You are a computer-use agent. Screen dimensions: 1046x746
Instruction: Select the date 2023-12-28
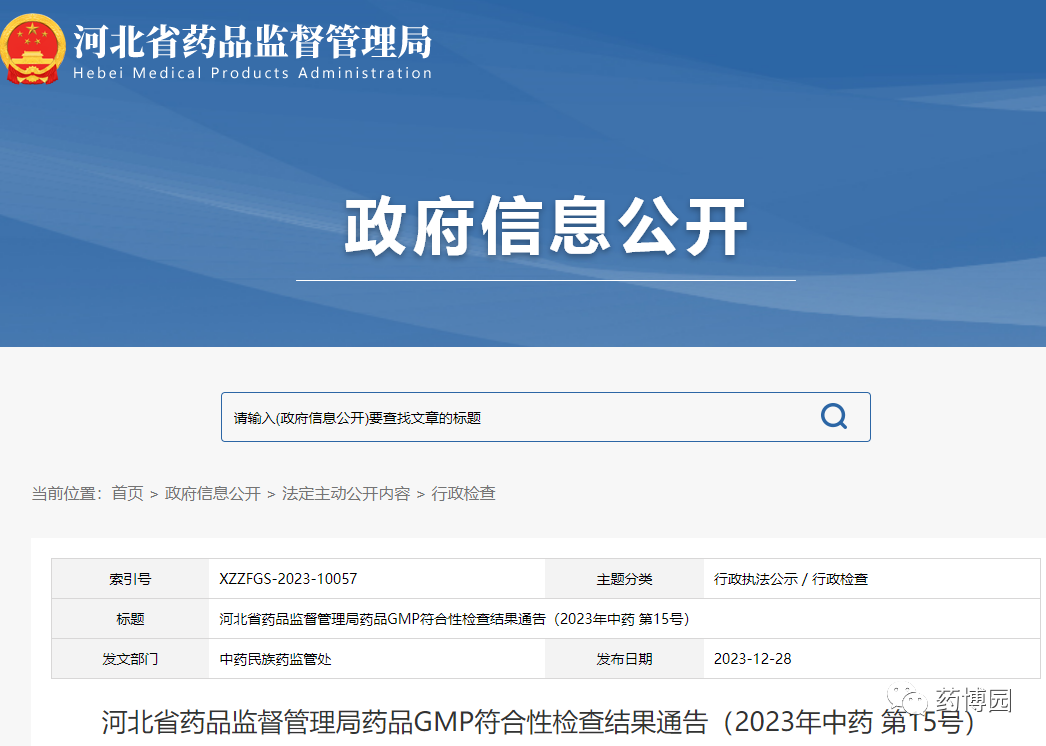[752, 659]
